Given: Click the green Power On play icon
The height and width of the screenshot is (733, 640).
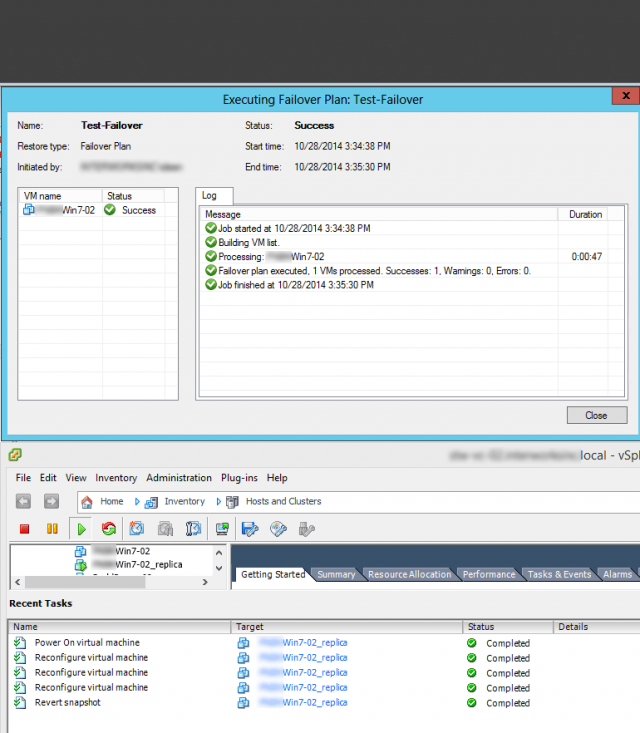Looking at the screenshot, I should [82, 529].
